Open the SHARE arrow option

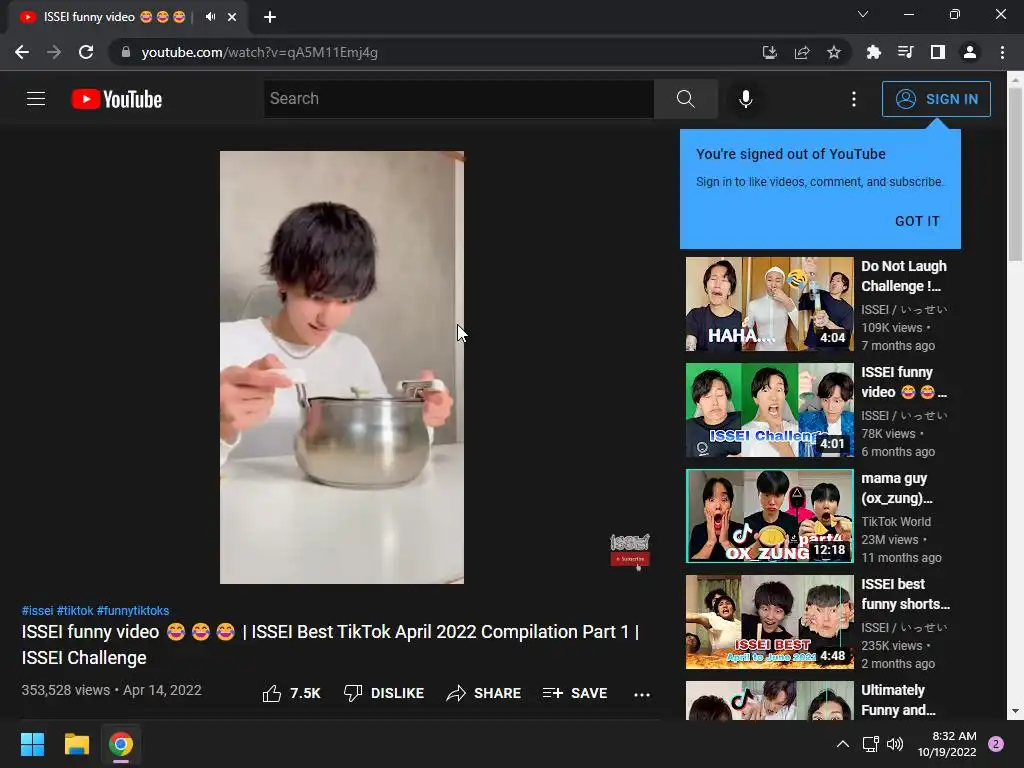484,693
